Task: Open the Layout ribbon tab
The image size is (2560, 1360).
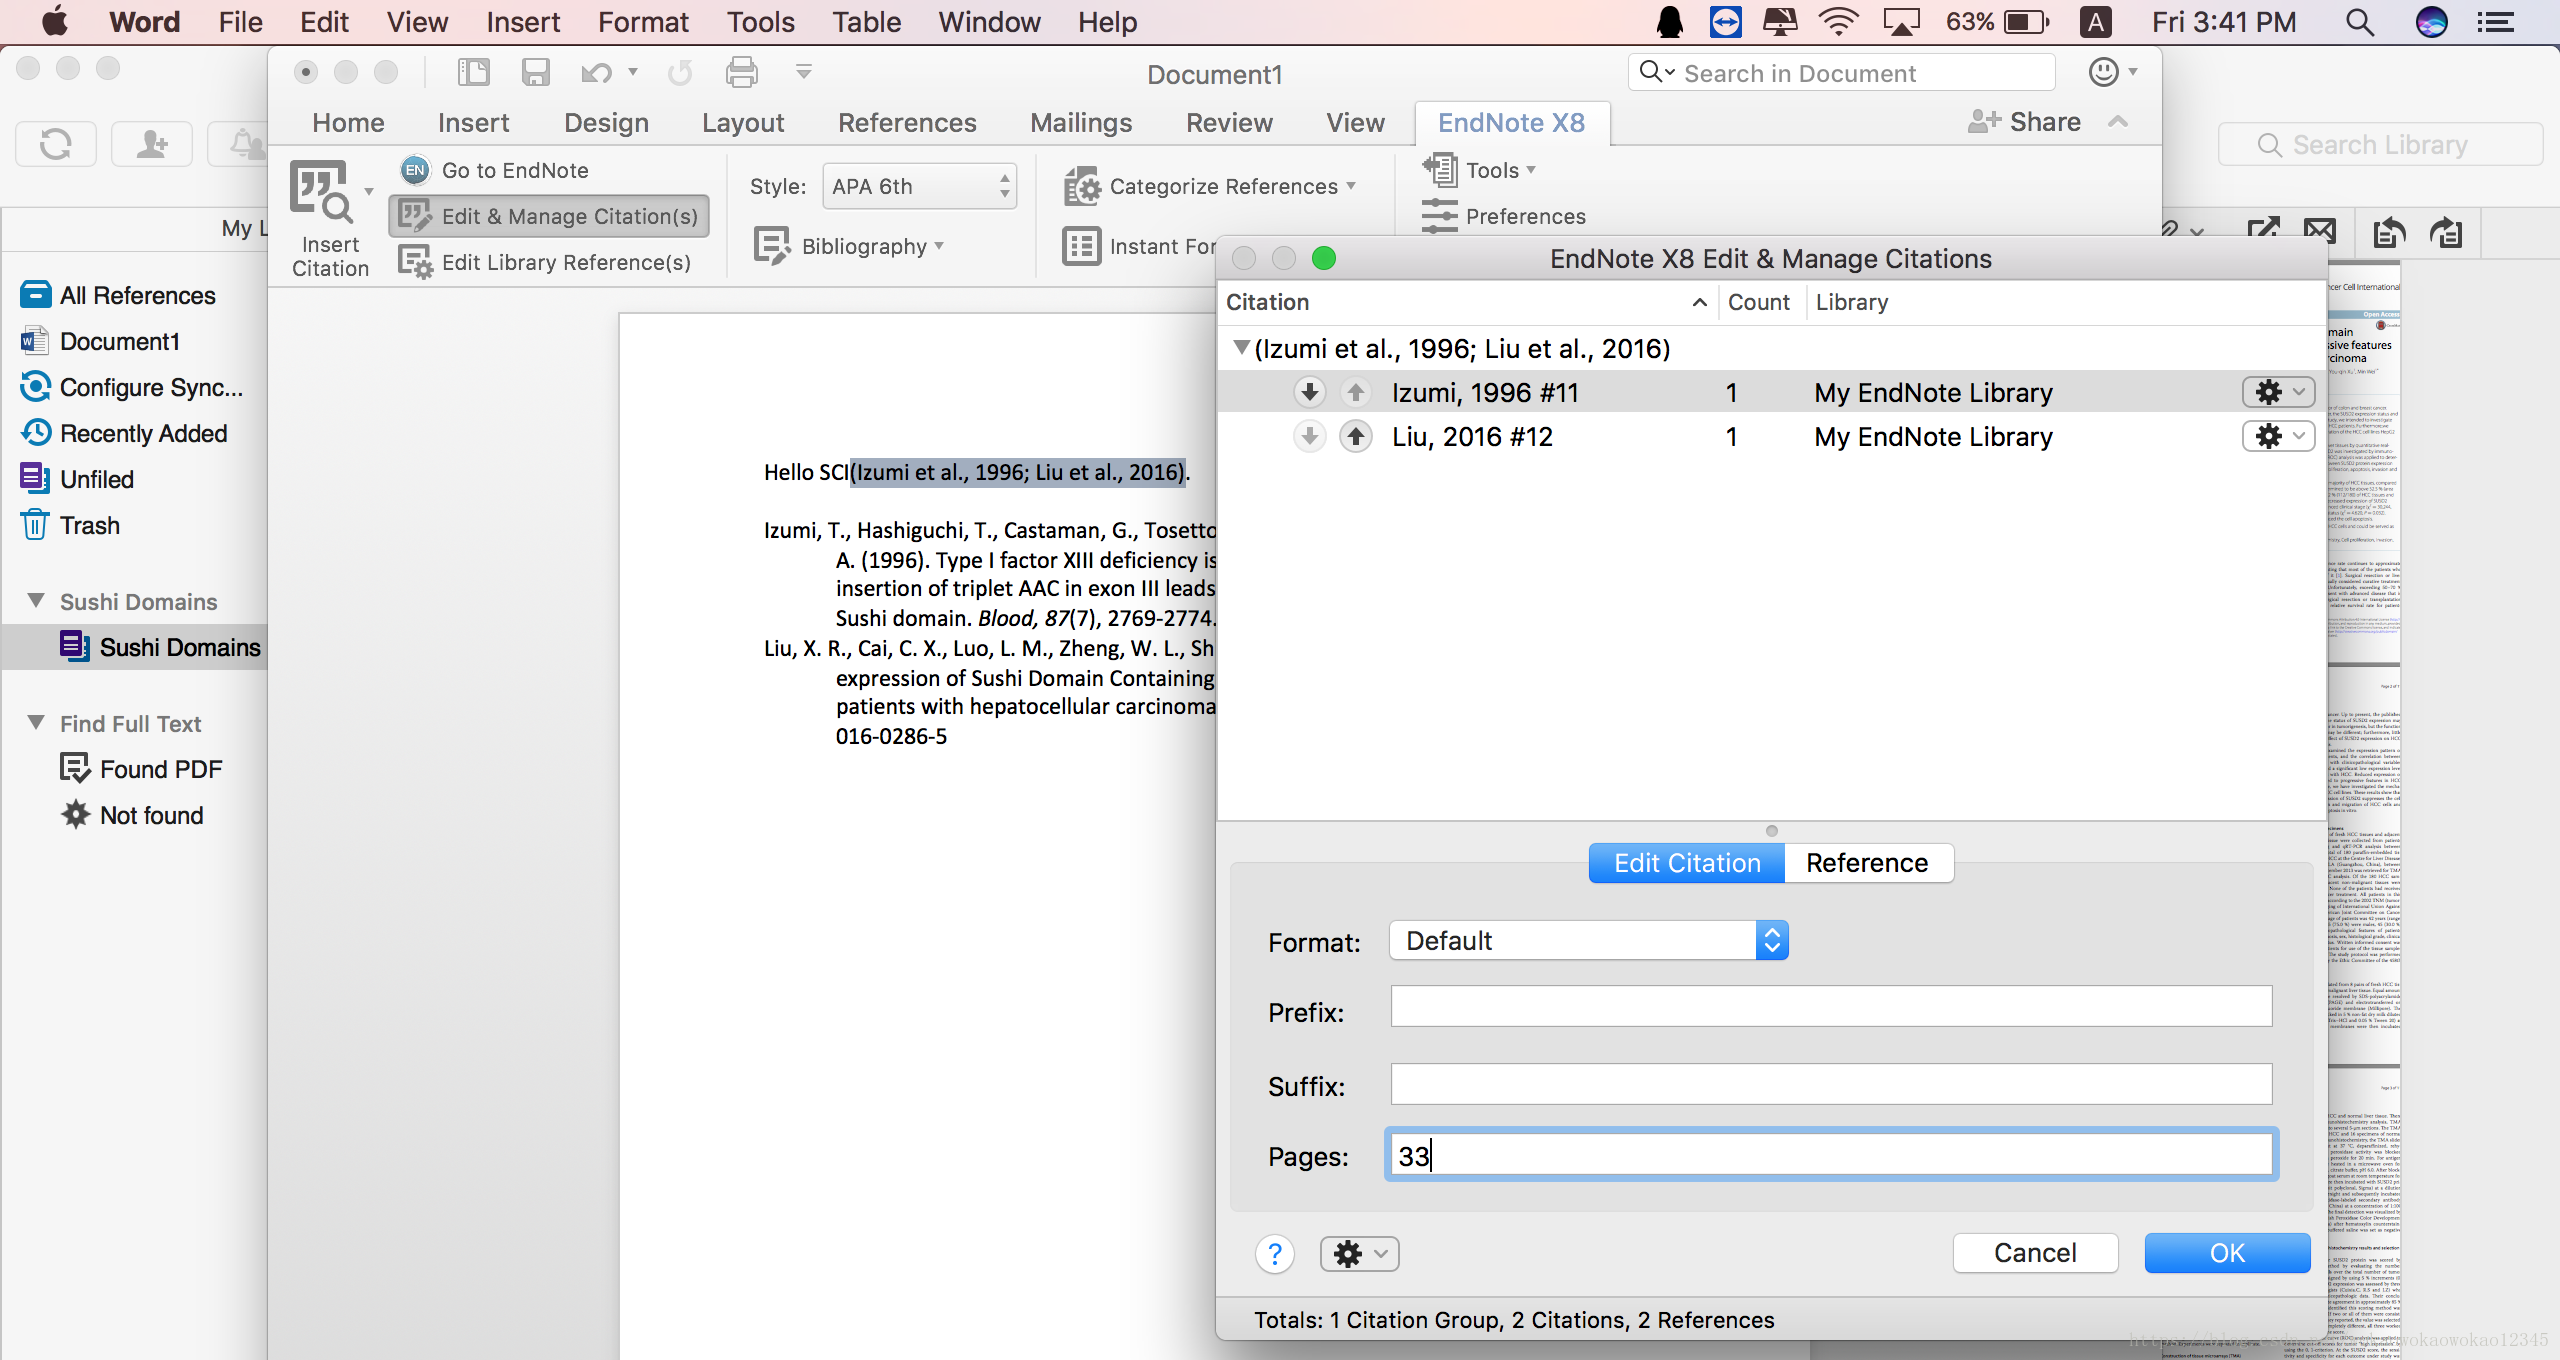Action: [x=743, y=122]
